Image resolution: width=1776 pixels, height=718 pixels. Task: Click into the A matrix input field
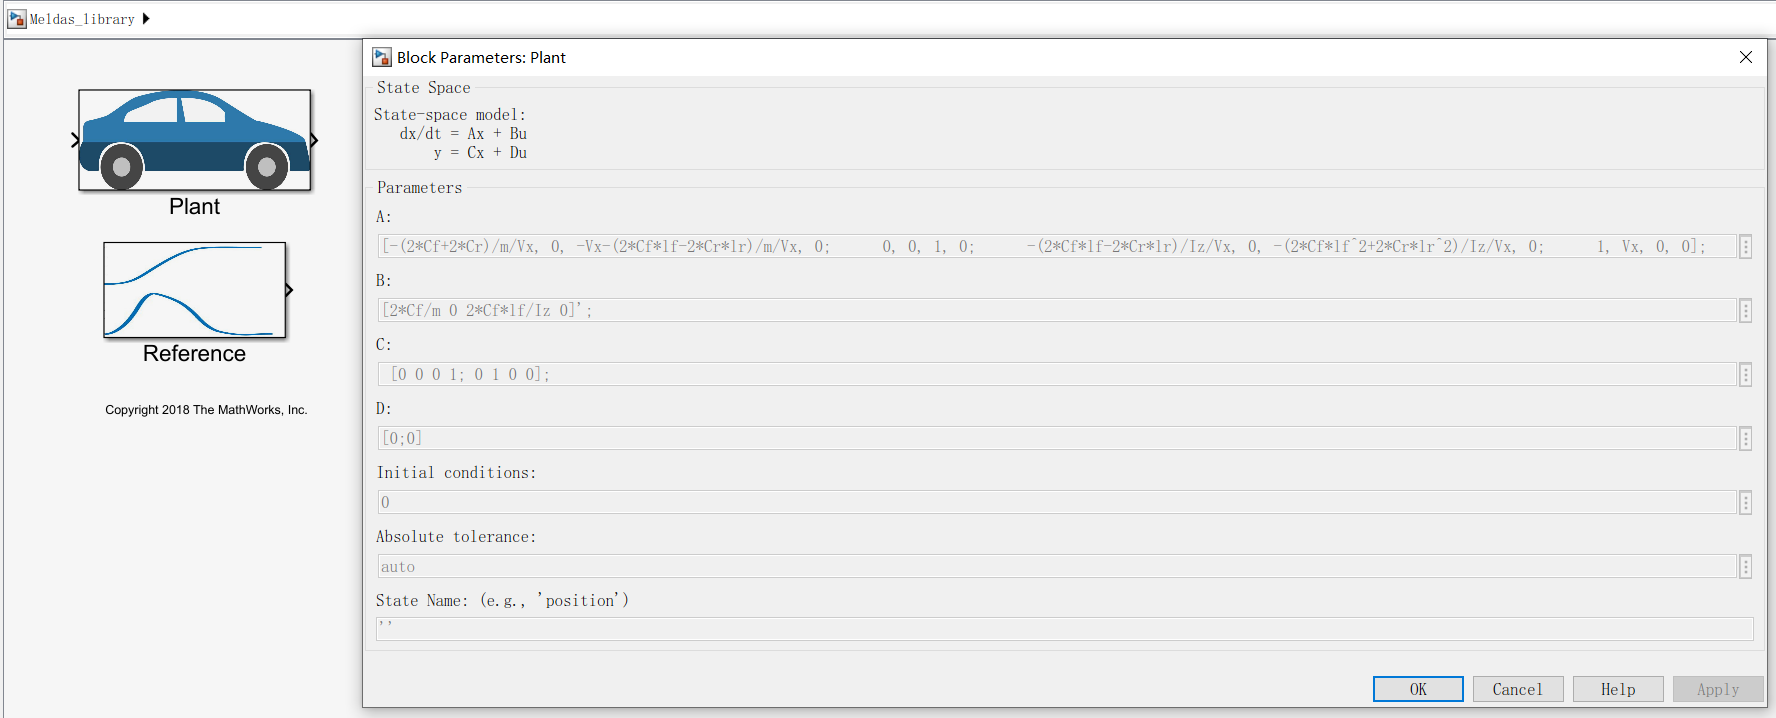[x=1057, y=246]
